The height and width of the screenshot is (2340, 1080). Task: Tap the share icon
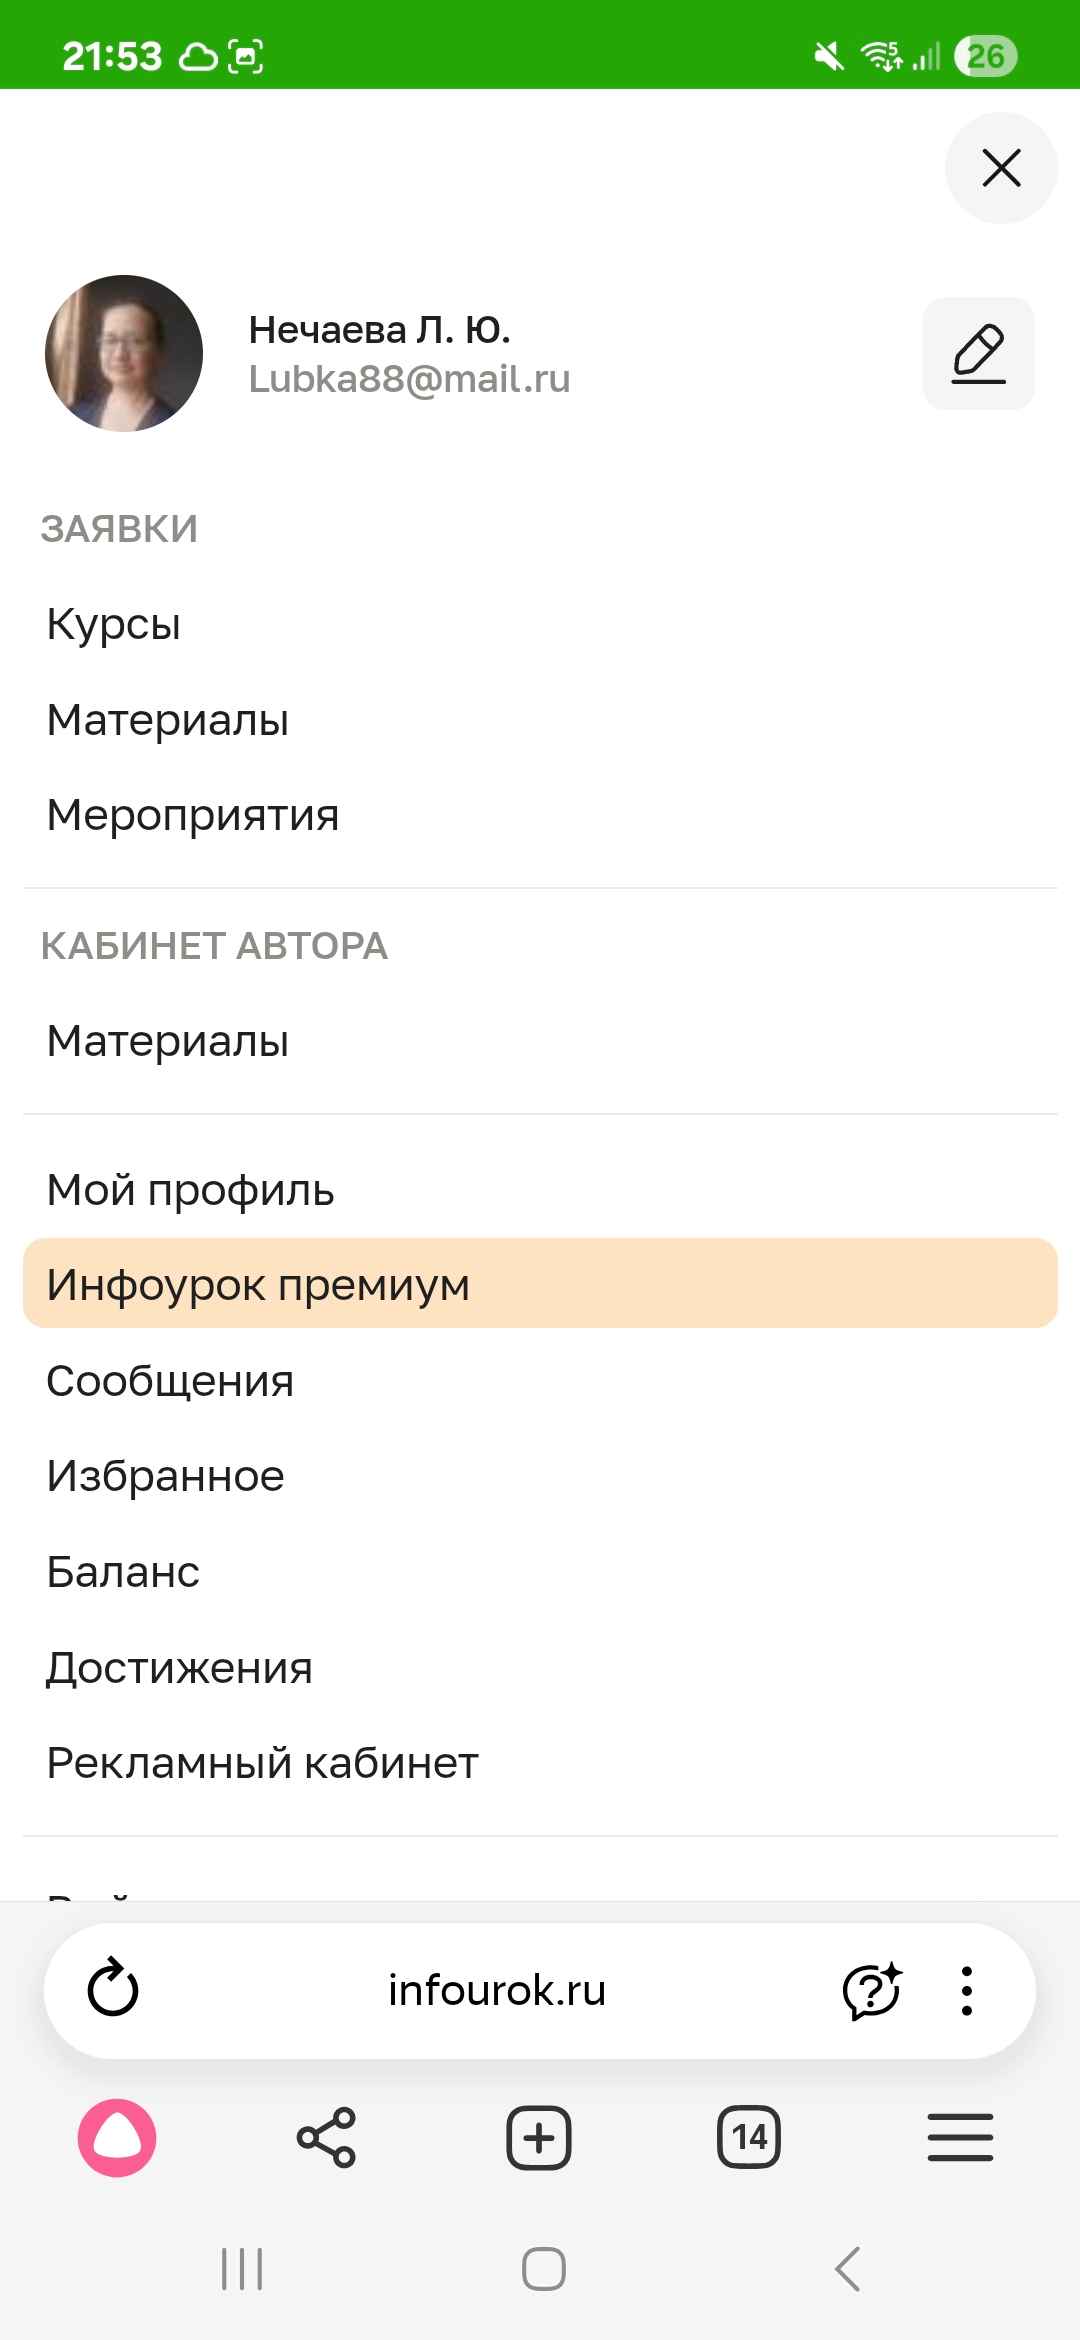(326, 2138)
